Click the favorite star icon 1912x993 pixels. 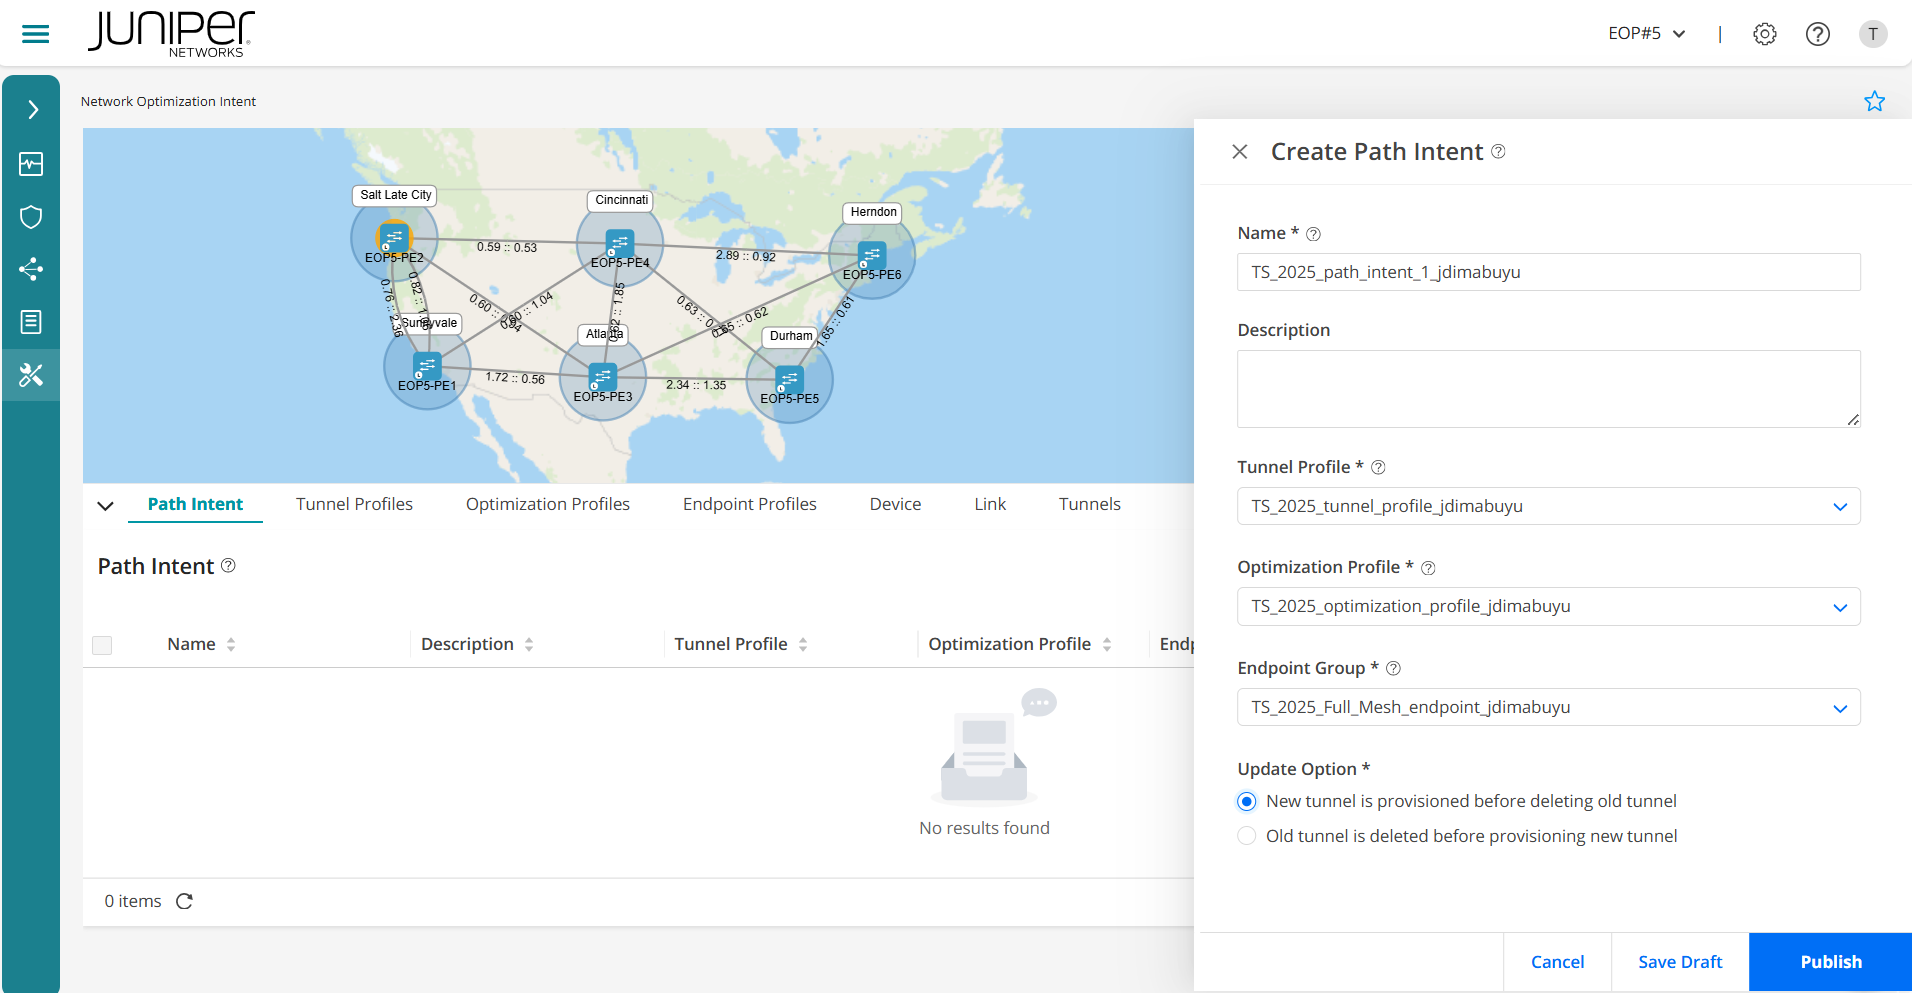1874,101
